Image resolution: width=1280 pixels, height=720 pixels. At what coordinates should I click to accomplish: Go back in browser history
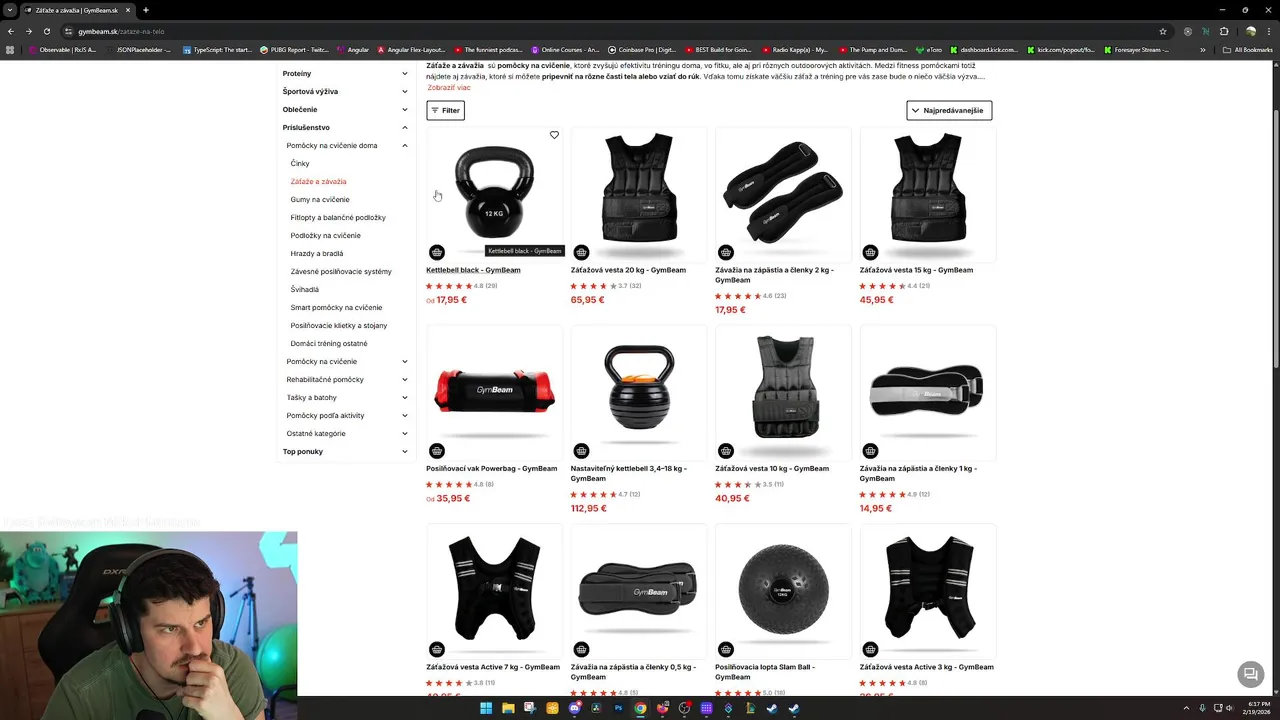click(11, 31)
